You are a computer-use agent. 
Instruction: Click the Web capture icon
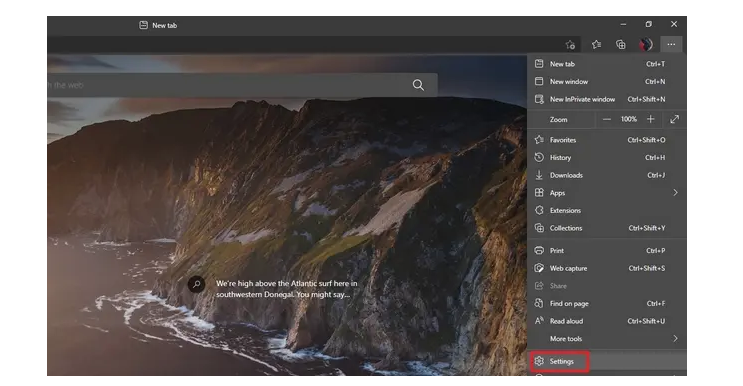point(539,268)
